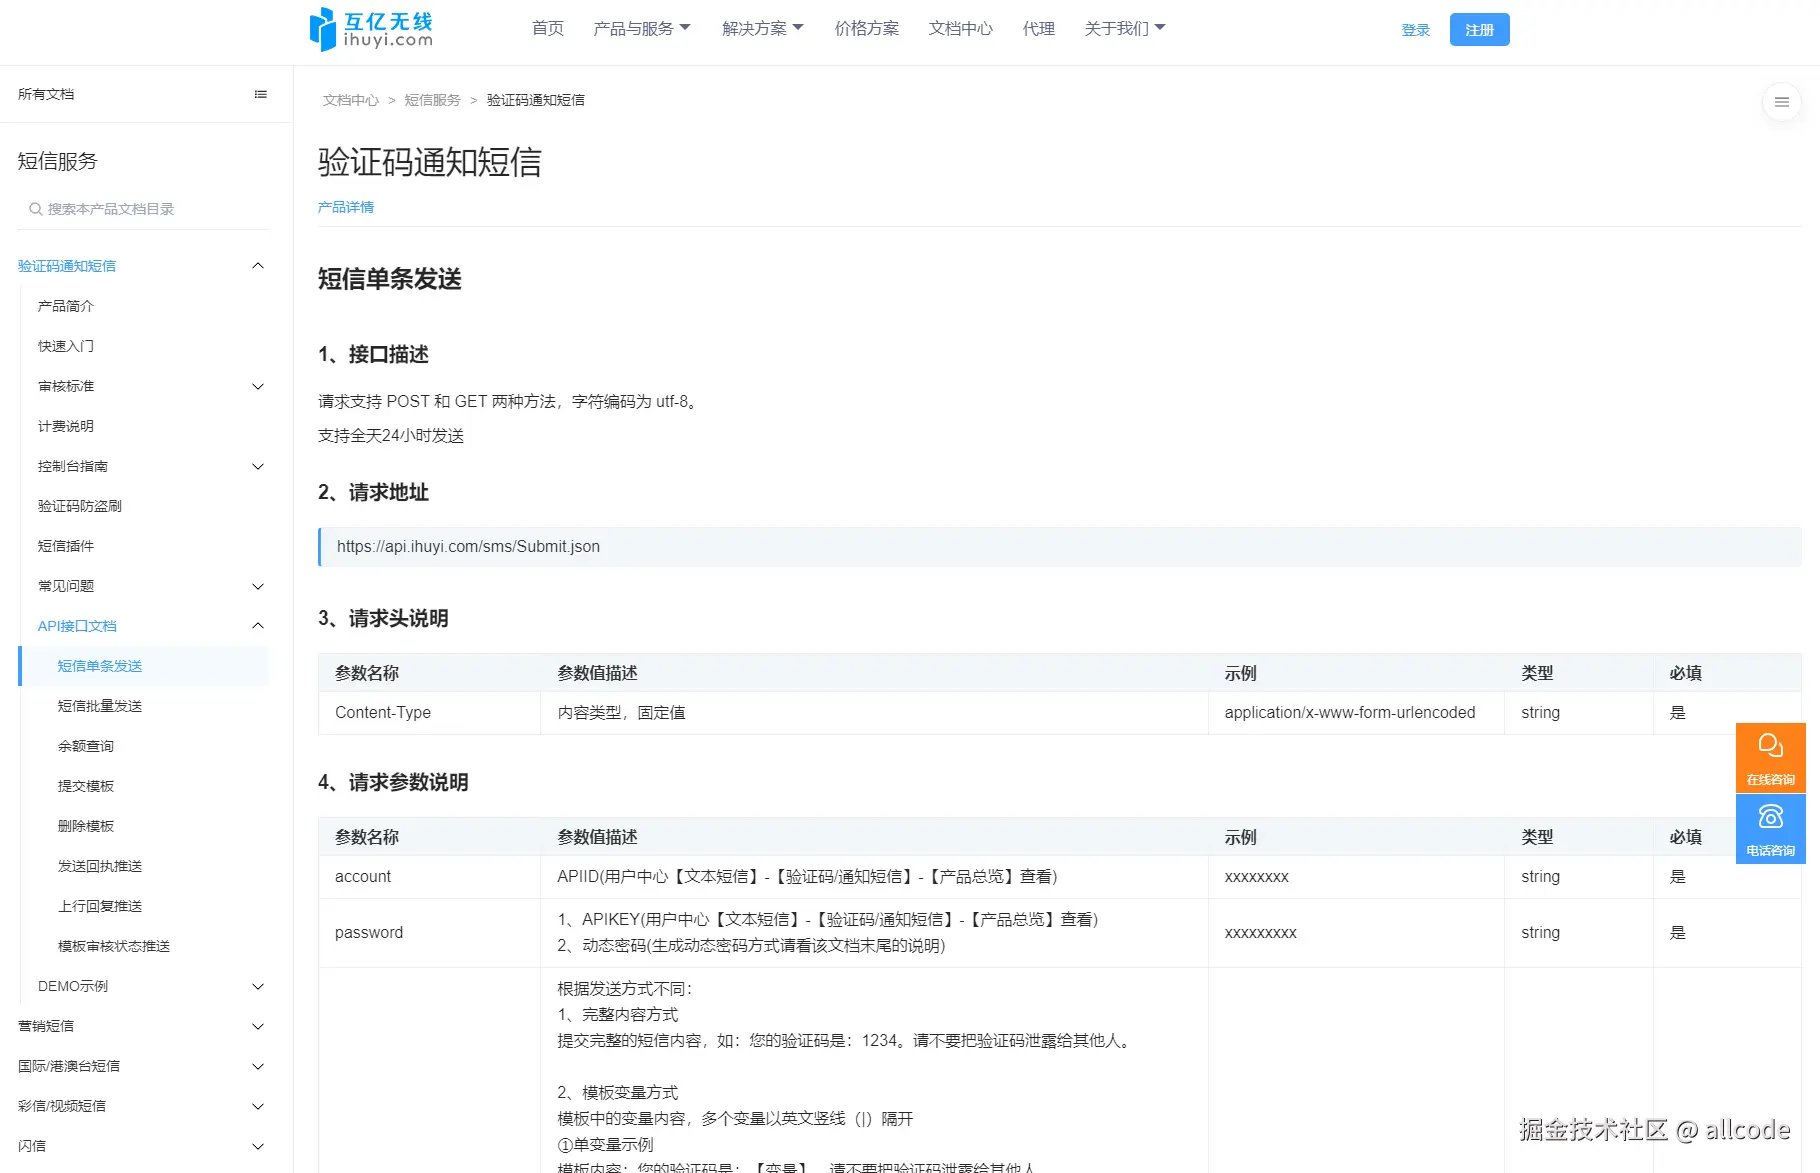This screenshot has width=1820, height=1173.
Task: Open 价格方案 in top navigation
Action: (867, 28)
